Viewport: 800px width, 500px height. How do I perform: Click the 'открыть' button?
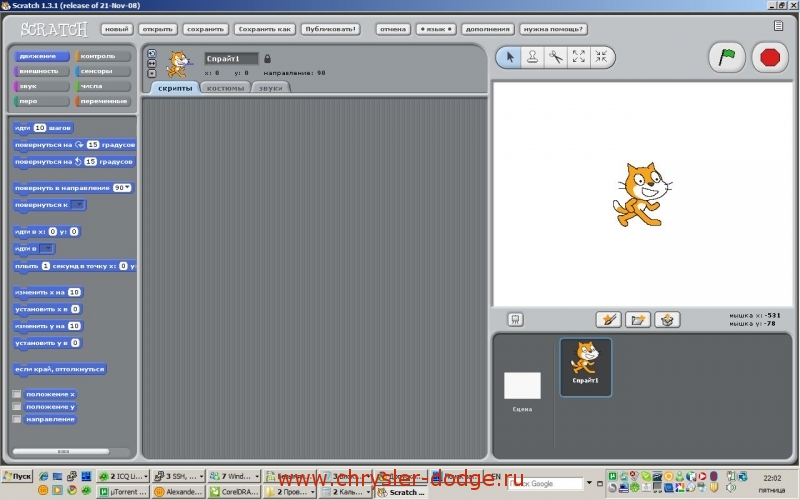click(x=158, y=29)
